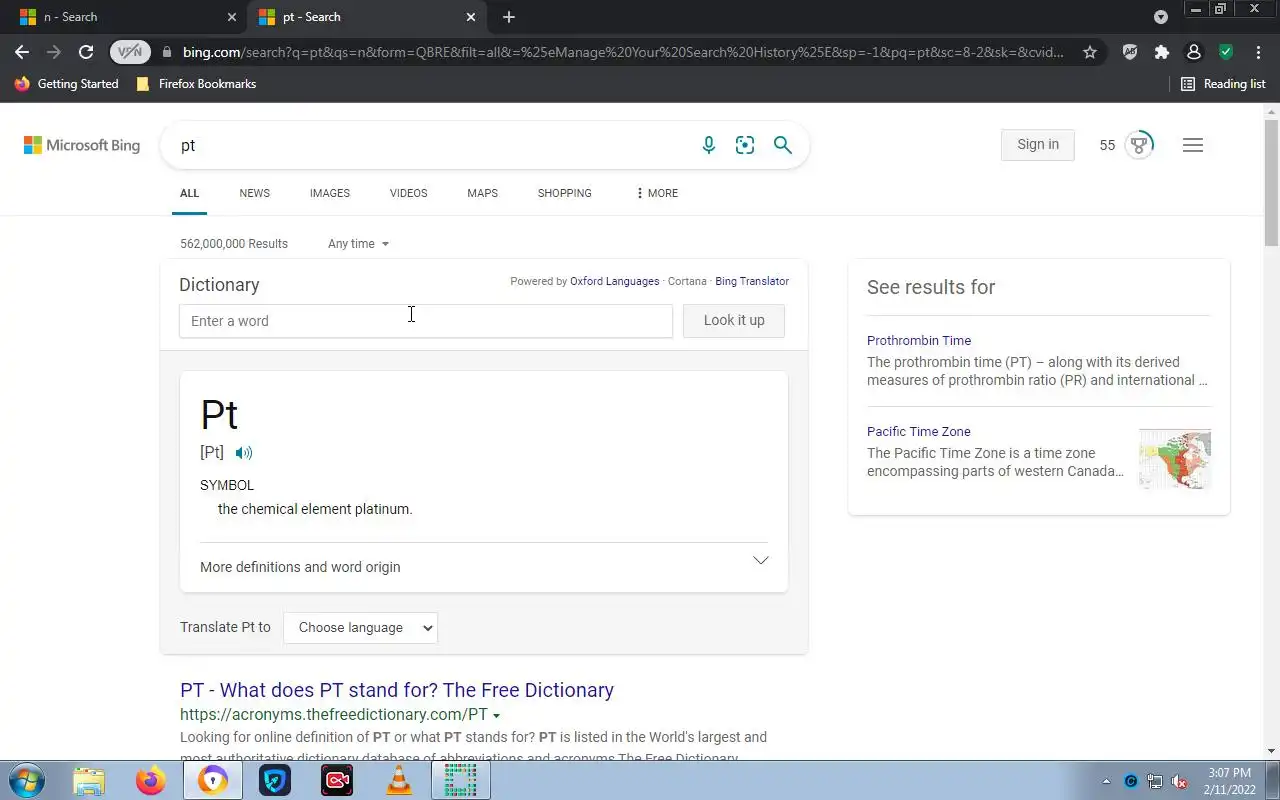Click the '562,000,000 Results' count

[x=234, y=244]
